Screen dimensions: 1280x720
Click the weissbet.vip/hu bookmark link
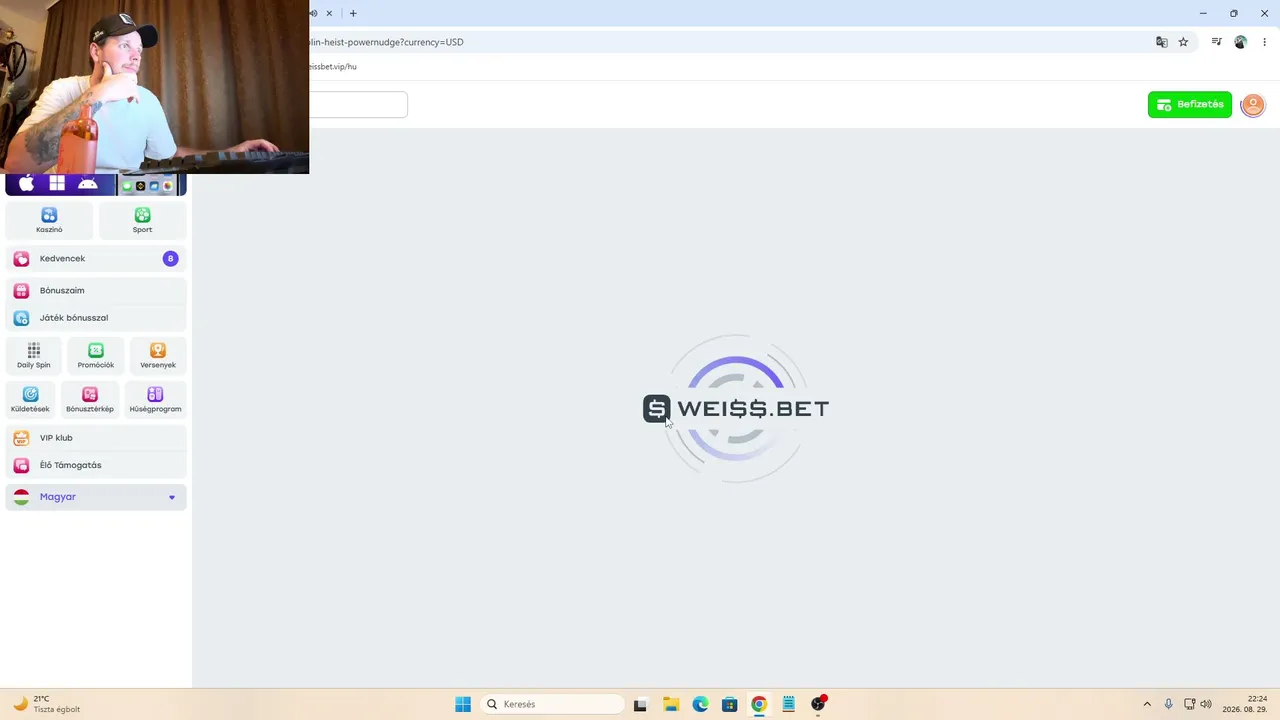click(333, 67)
